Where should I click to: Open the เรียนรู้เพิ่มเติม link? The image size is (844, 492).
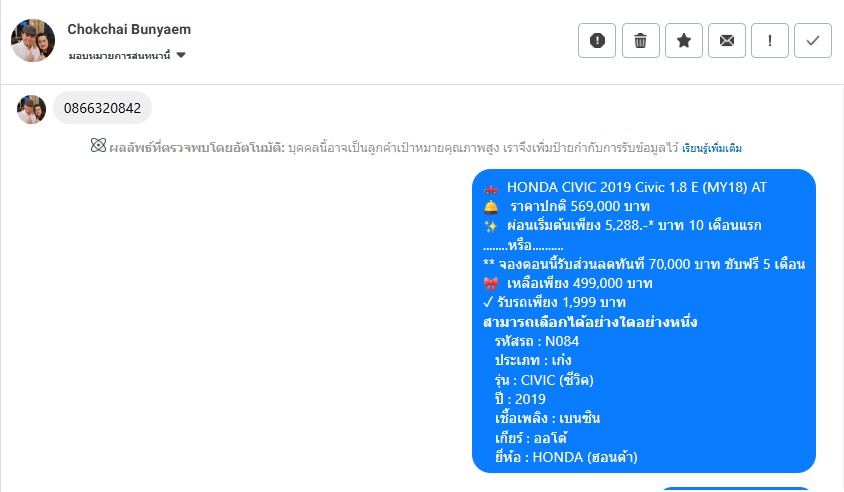click(x=712, y=148)
